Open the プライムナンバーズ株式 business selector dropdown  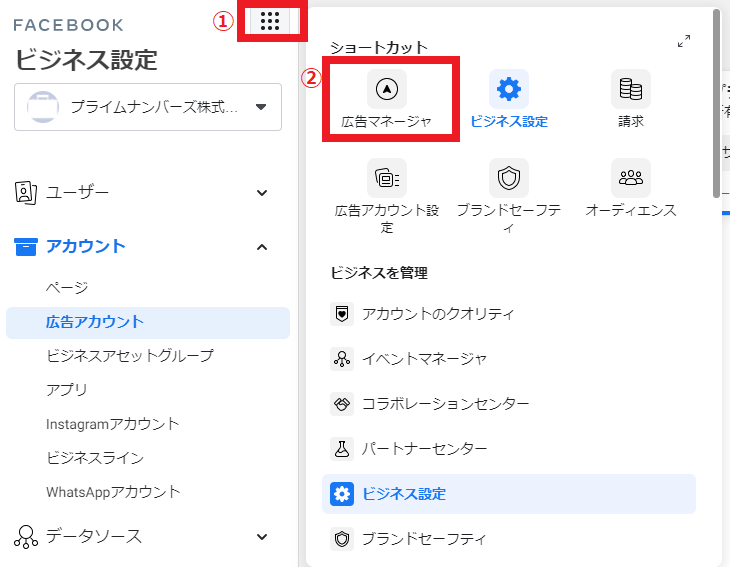tap(148, 107)
